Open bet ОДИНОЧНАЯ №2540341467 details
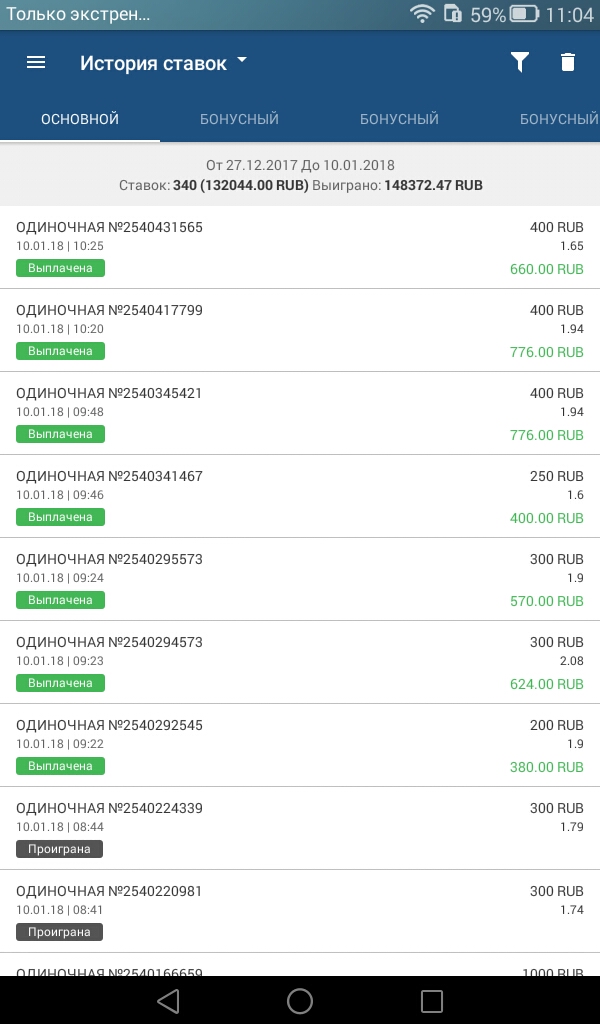 110,477
